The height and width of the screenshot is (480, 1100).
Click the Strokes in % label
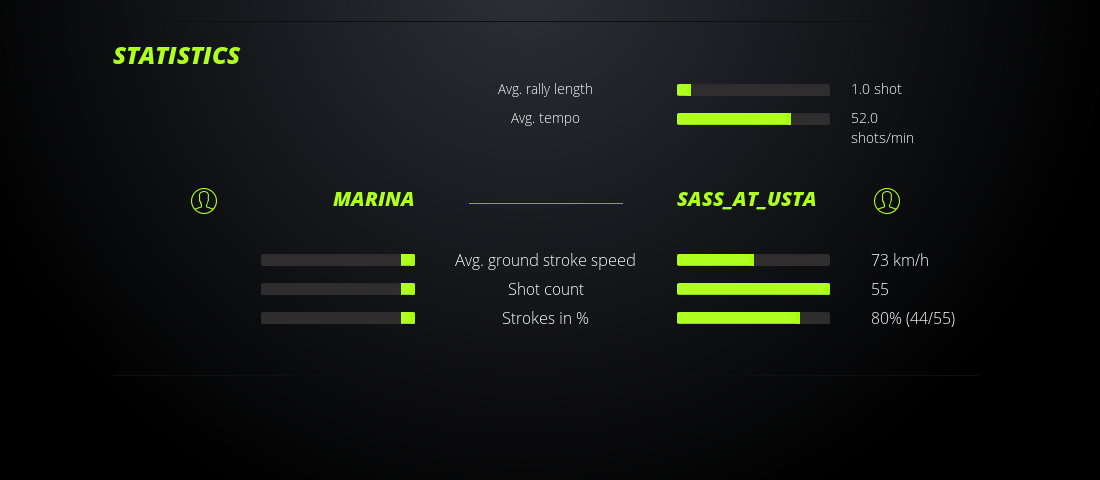click(545, 318)
